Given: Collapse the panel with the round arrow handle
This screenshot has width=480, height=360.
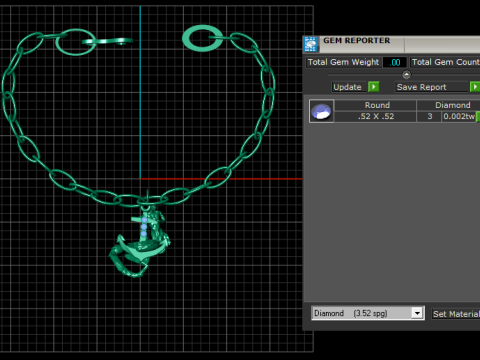Looking at the screenshot, I should (x=406, y=74).
